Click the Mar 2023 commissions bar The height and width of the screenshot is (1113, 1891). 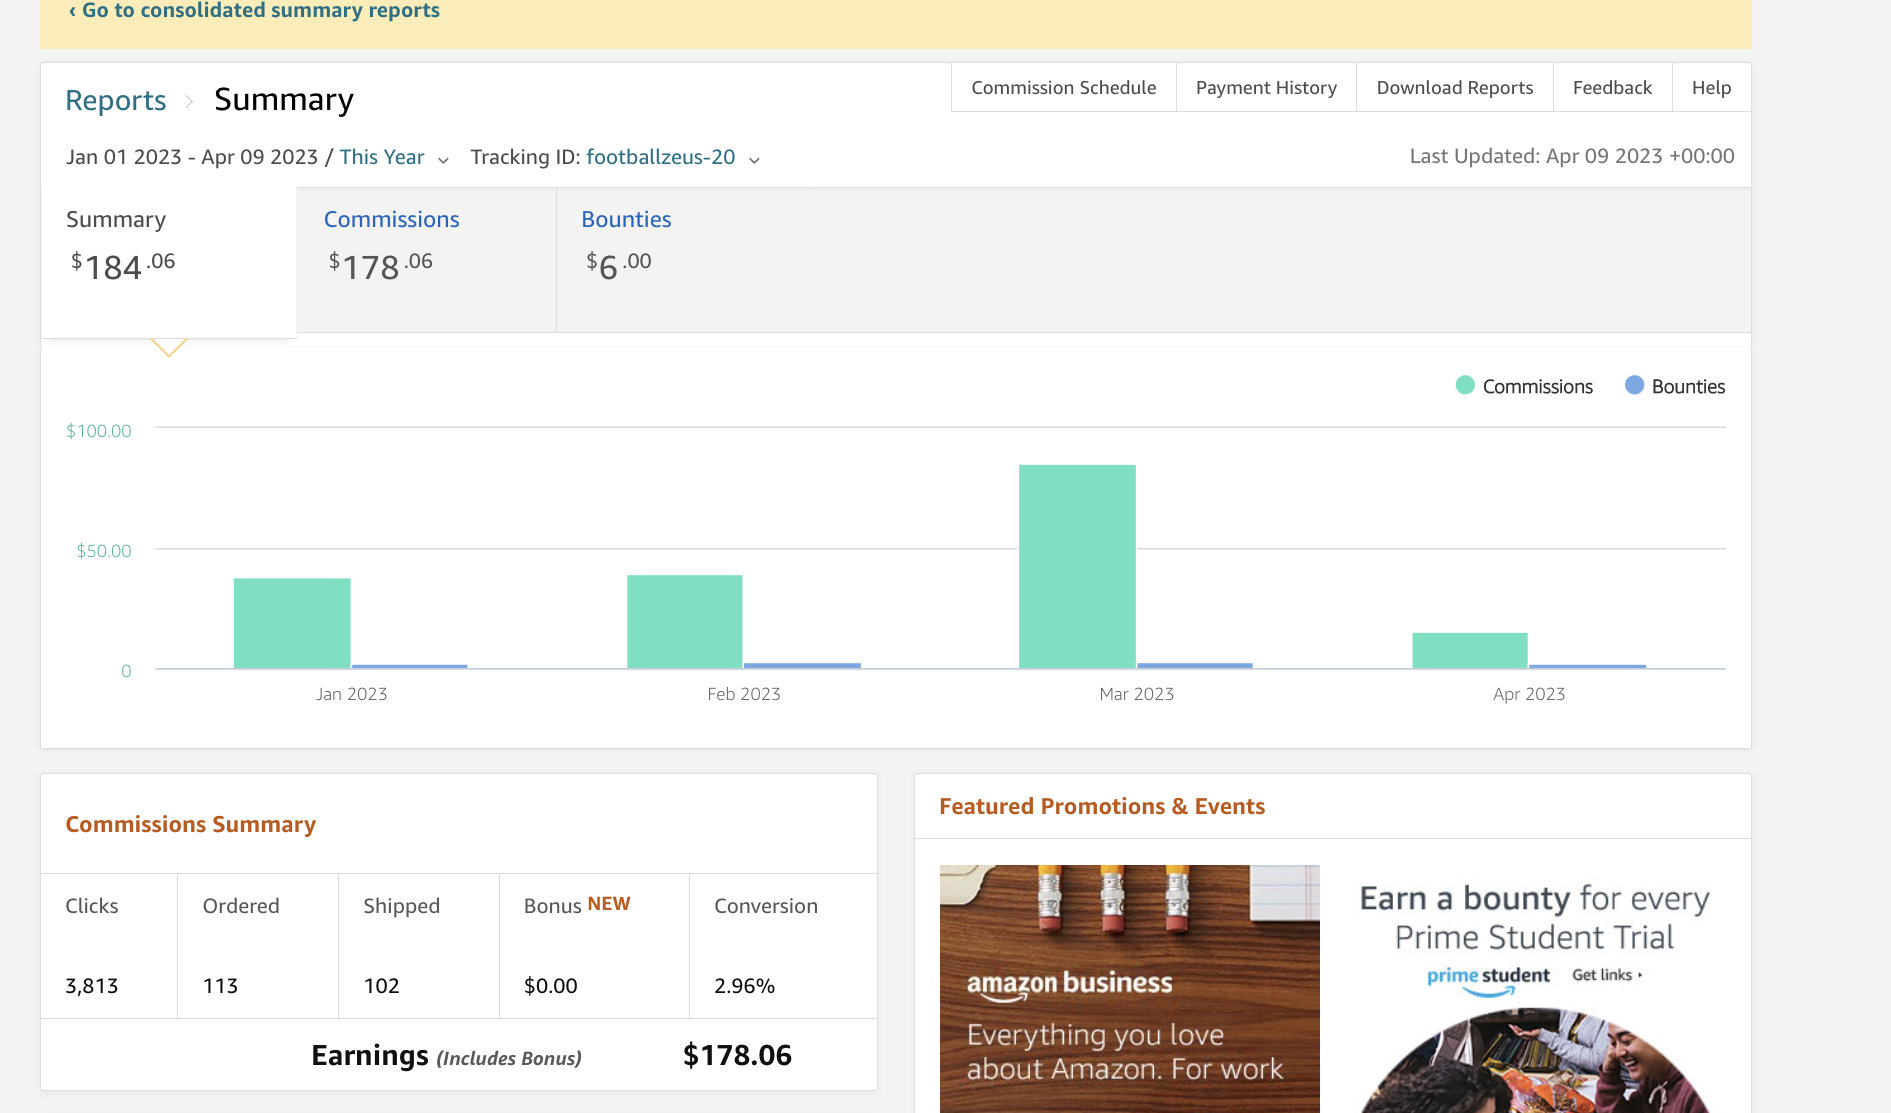pos(1077,566)
